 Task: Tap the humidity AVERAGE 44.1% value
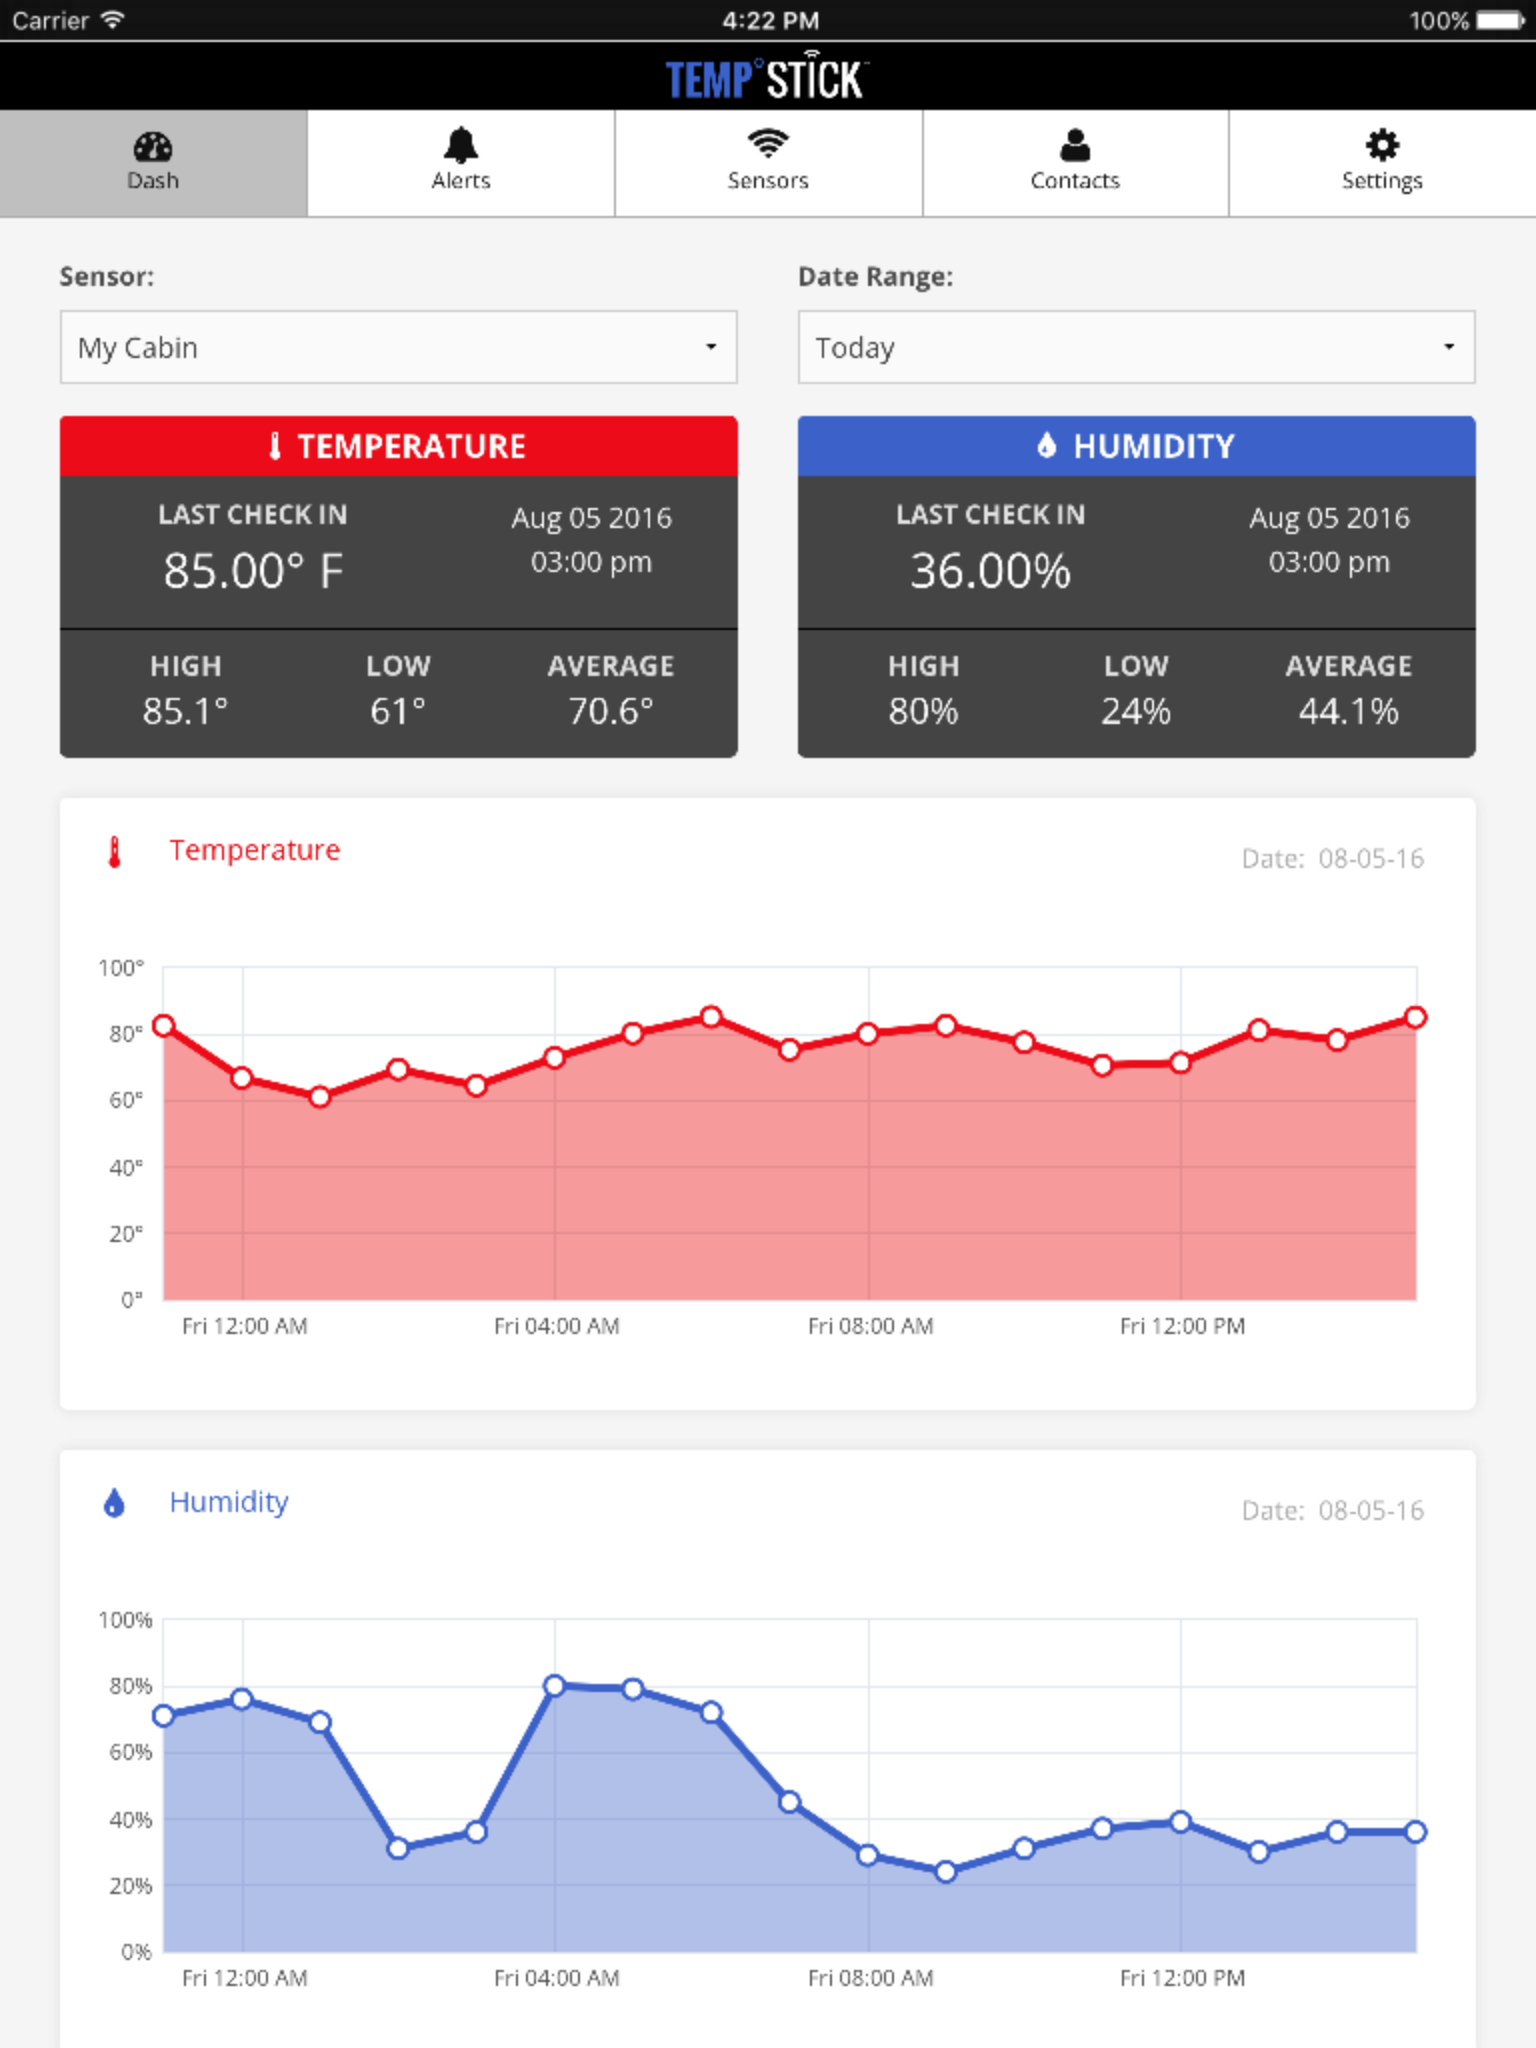tap(1348, 711)
